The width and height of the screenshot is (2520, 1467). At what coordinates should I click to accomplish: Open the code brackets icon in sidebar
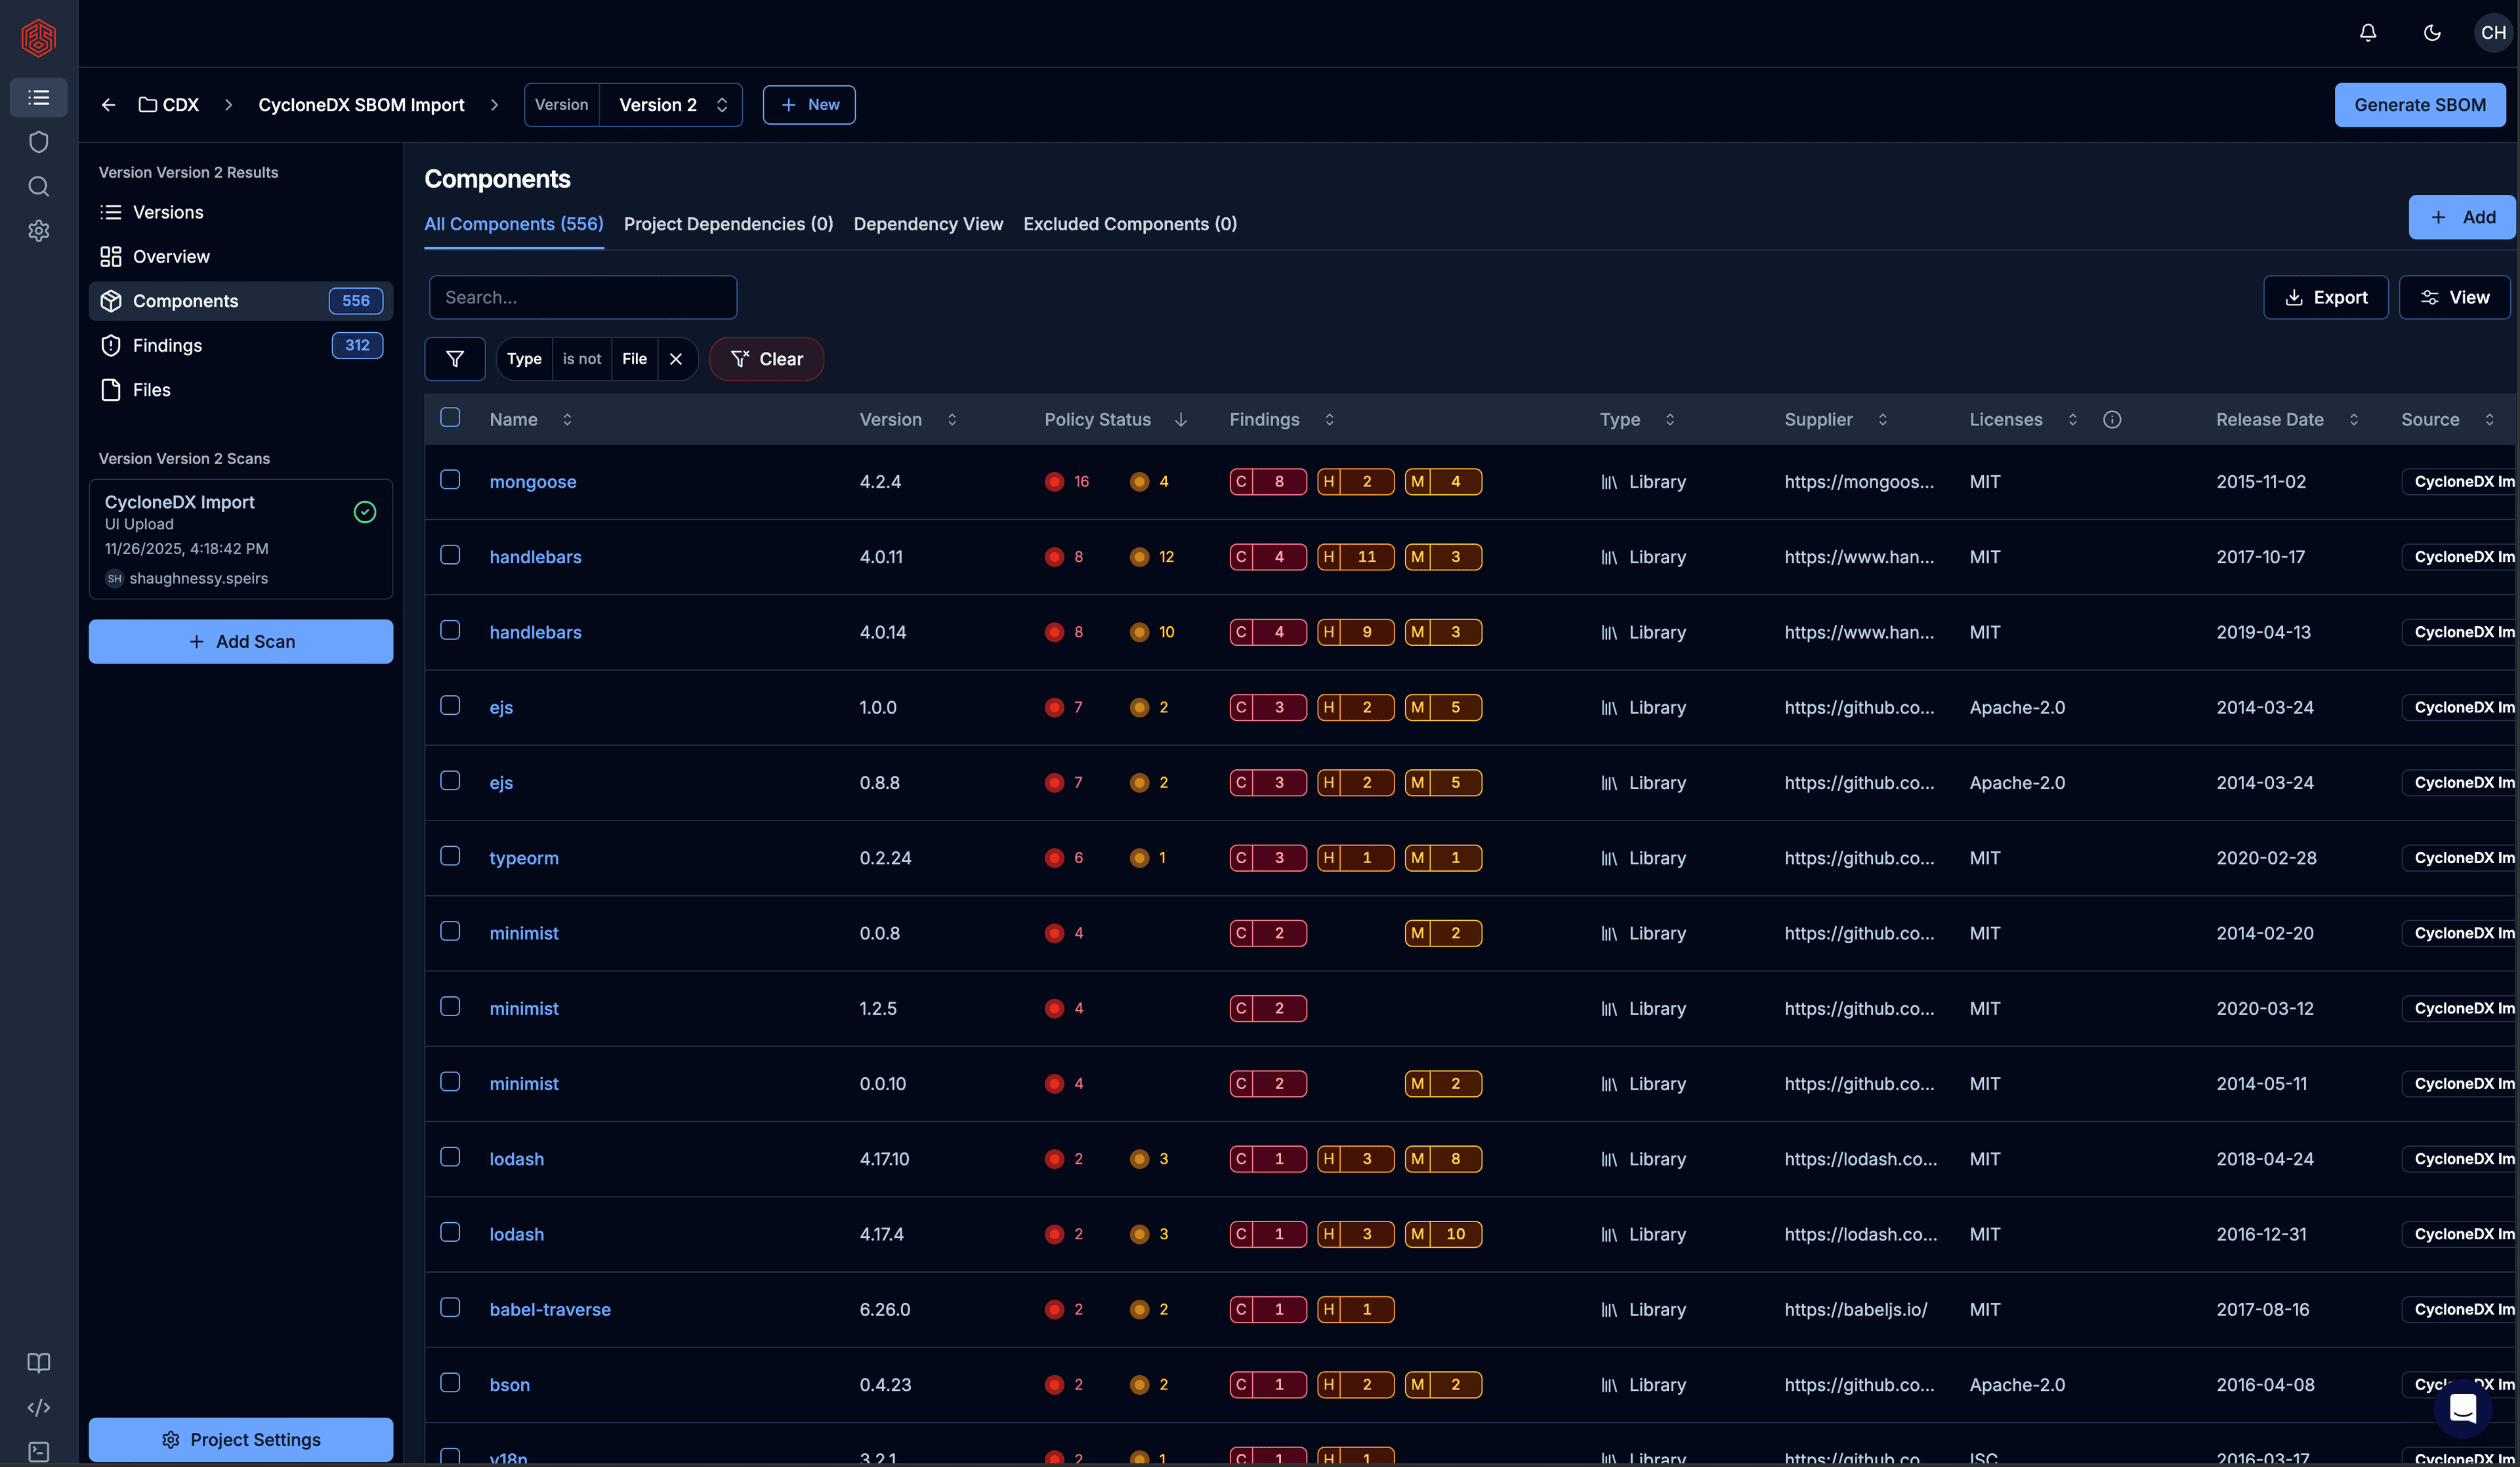click(38, 1407)
